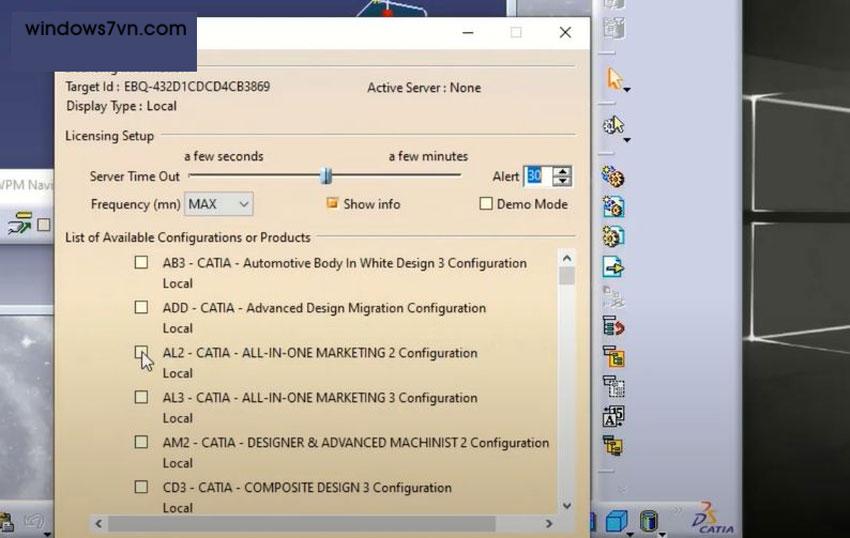Click the faded curved arrow icon at bottom-left

click(34, 522)
